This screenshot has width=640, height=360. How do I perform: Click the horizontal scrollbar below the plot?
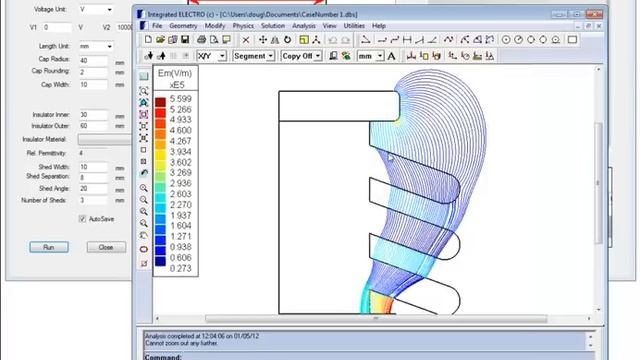(376, 318)
